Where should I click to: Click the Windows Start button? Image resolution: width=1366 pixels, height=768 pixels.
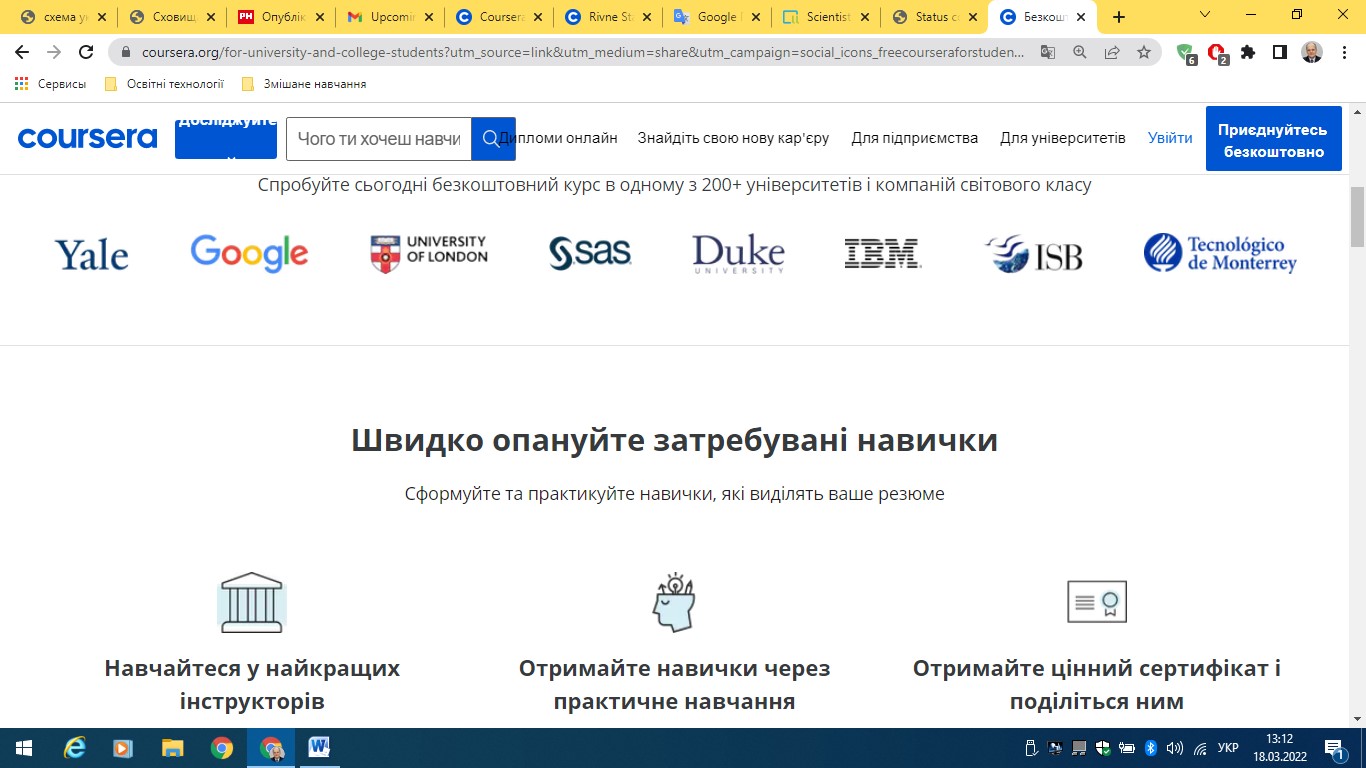coord(24,747)
